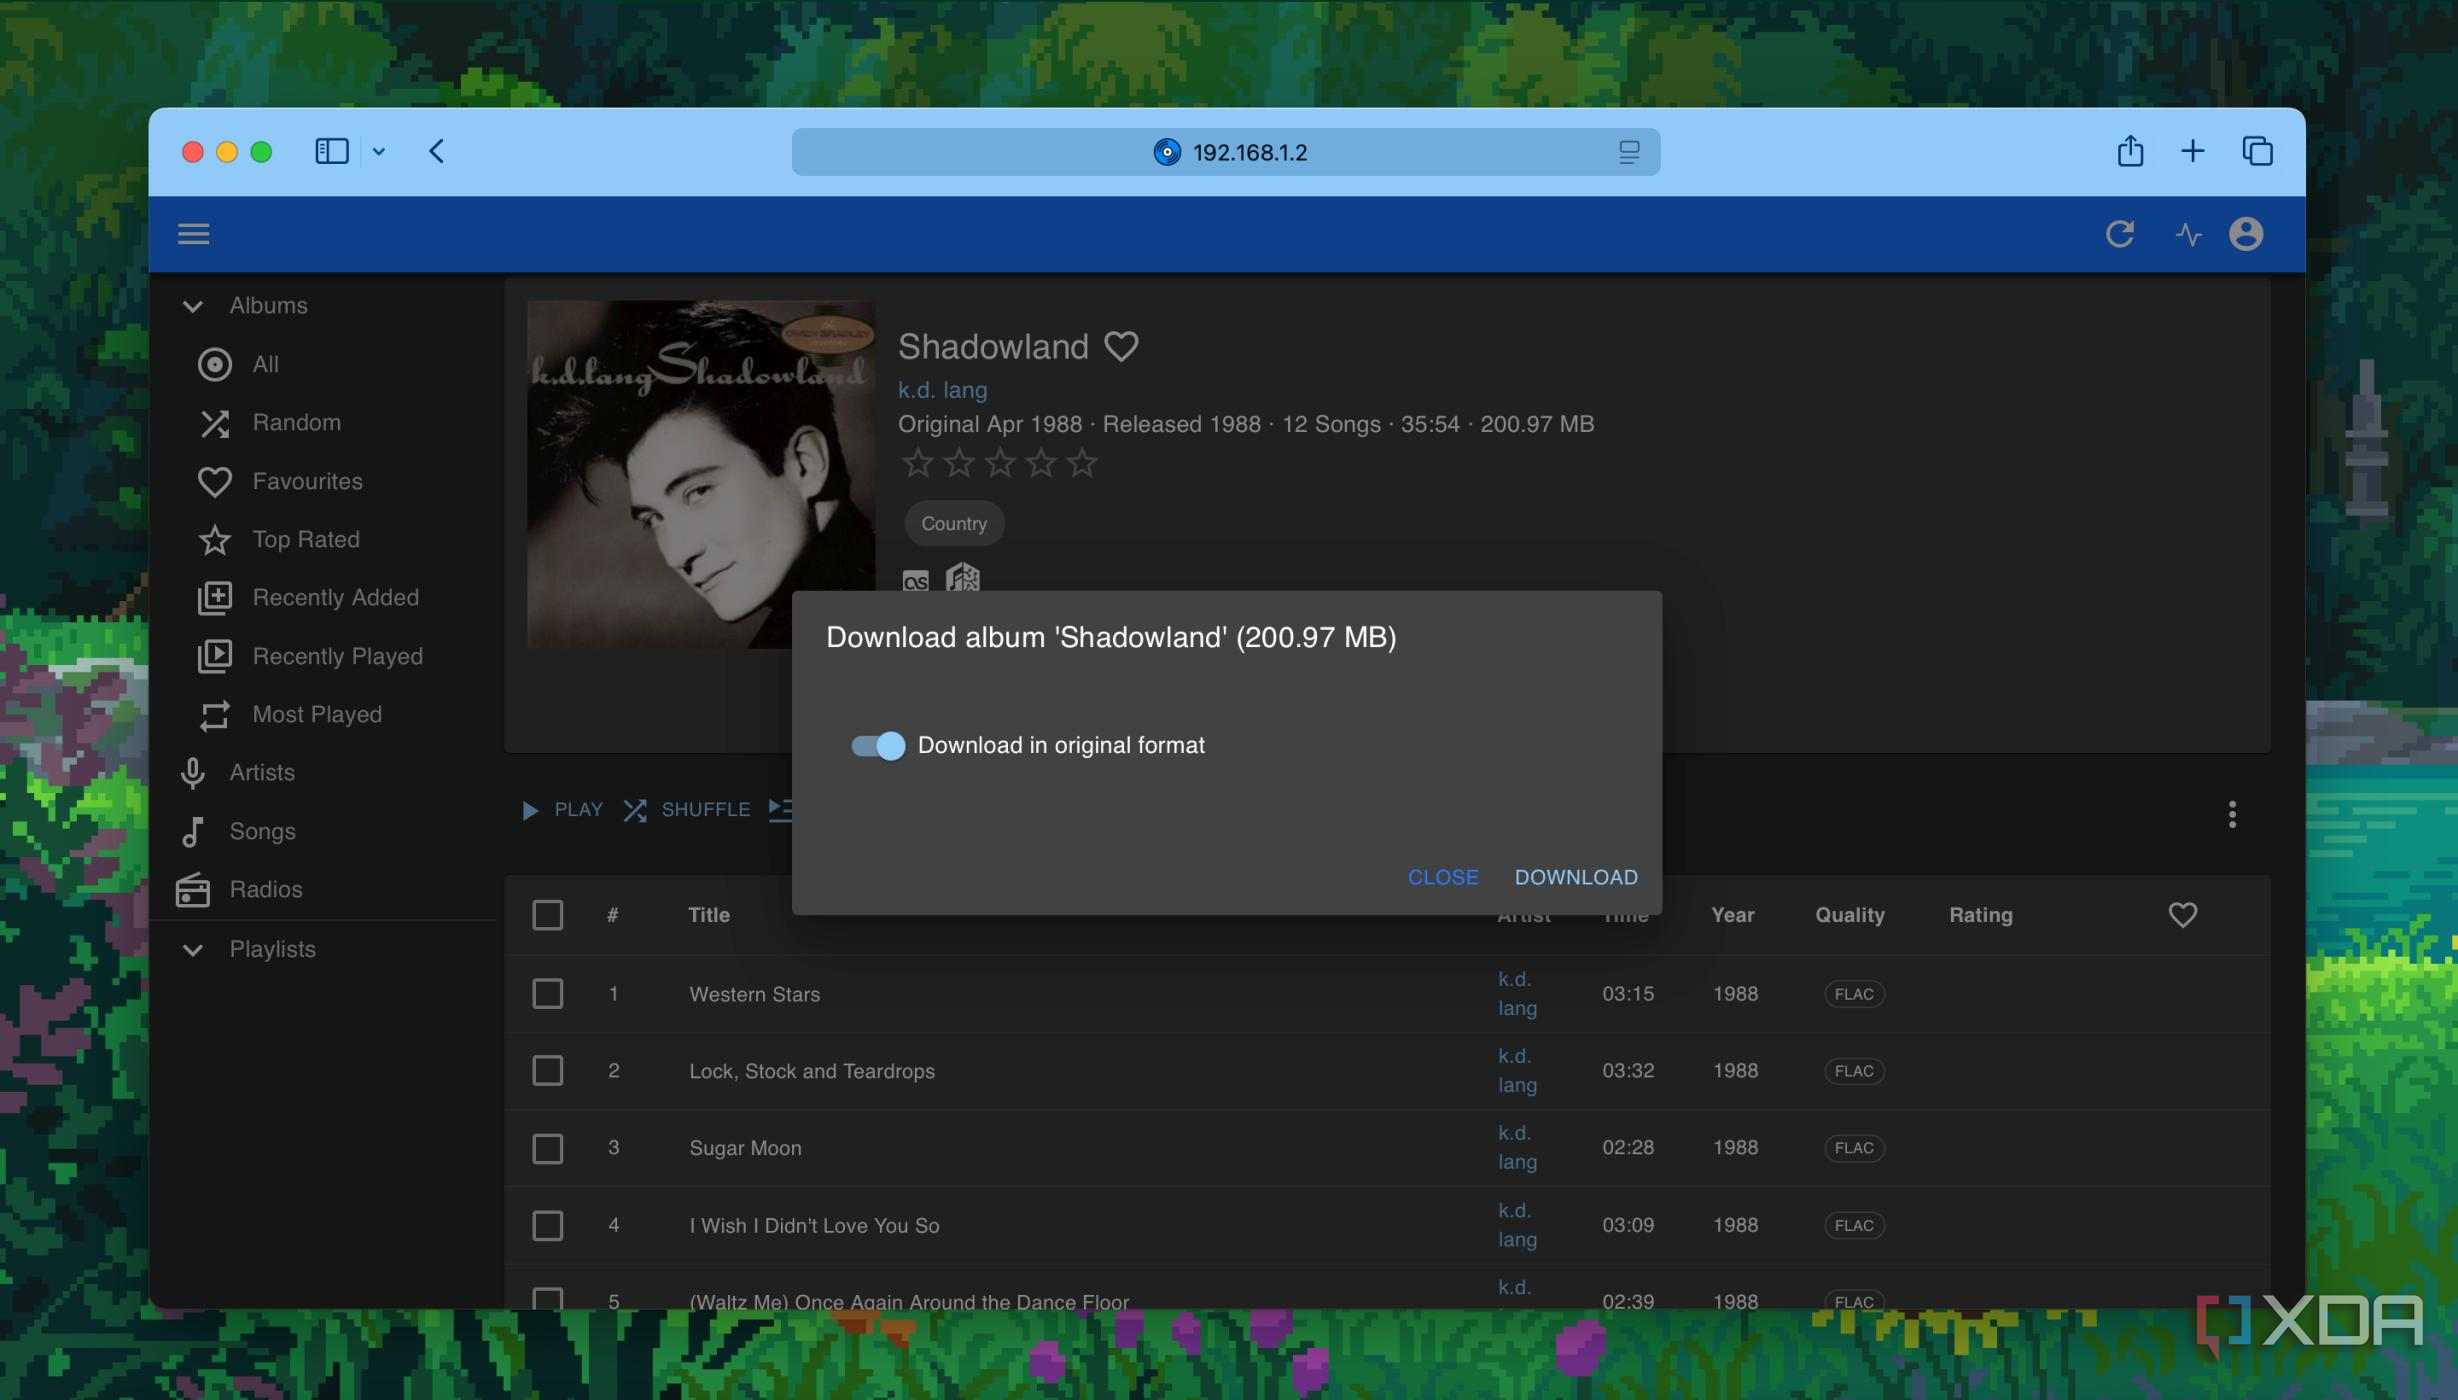Collapse the Playlists sidebar group
2458x1400 pixels.
[x=193, y=950]
